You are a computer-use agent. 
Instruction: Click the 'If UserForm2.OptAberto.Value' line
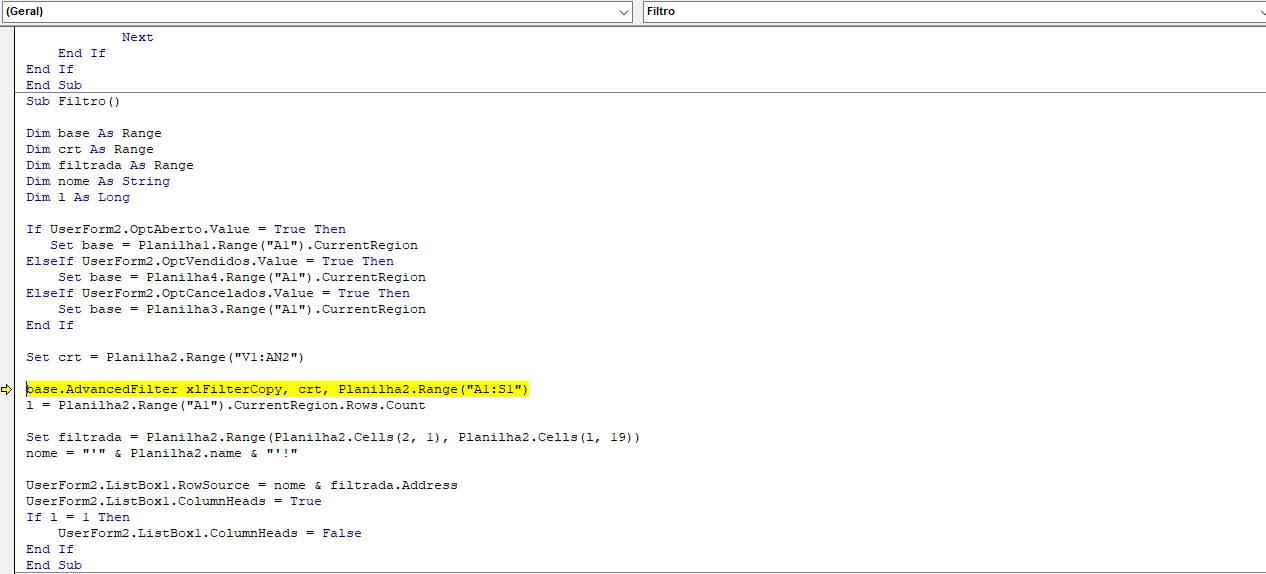pyautogui.click(x=186, y=229)
